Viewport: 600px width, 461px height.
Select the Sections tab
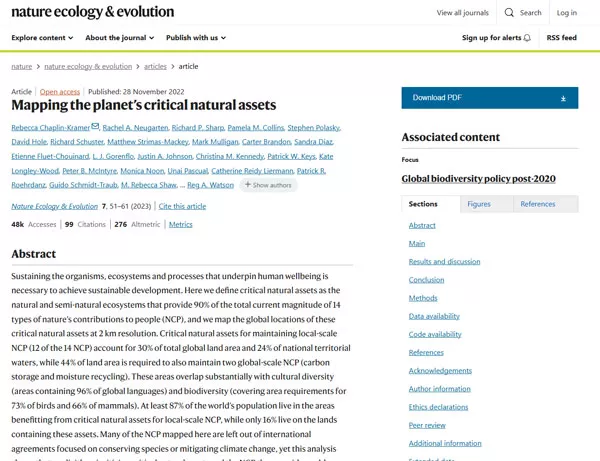pos(423,203)
